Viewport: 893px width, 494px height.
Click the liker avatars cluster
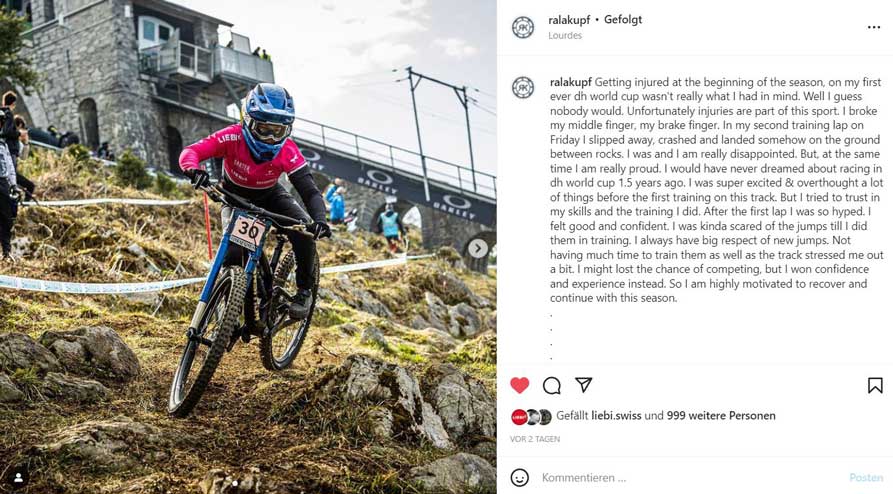coord(531,417)
